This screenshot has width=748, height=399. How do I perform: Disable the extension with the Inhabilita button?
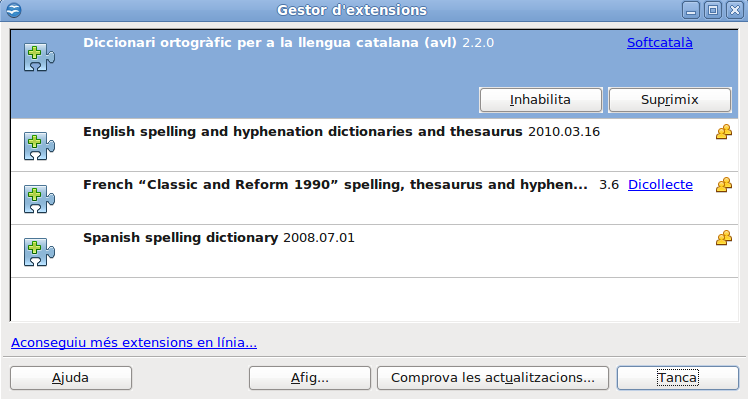540,100
